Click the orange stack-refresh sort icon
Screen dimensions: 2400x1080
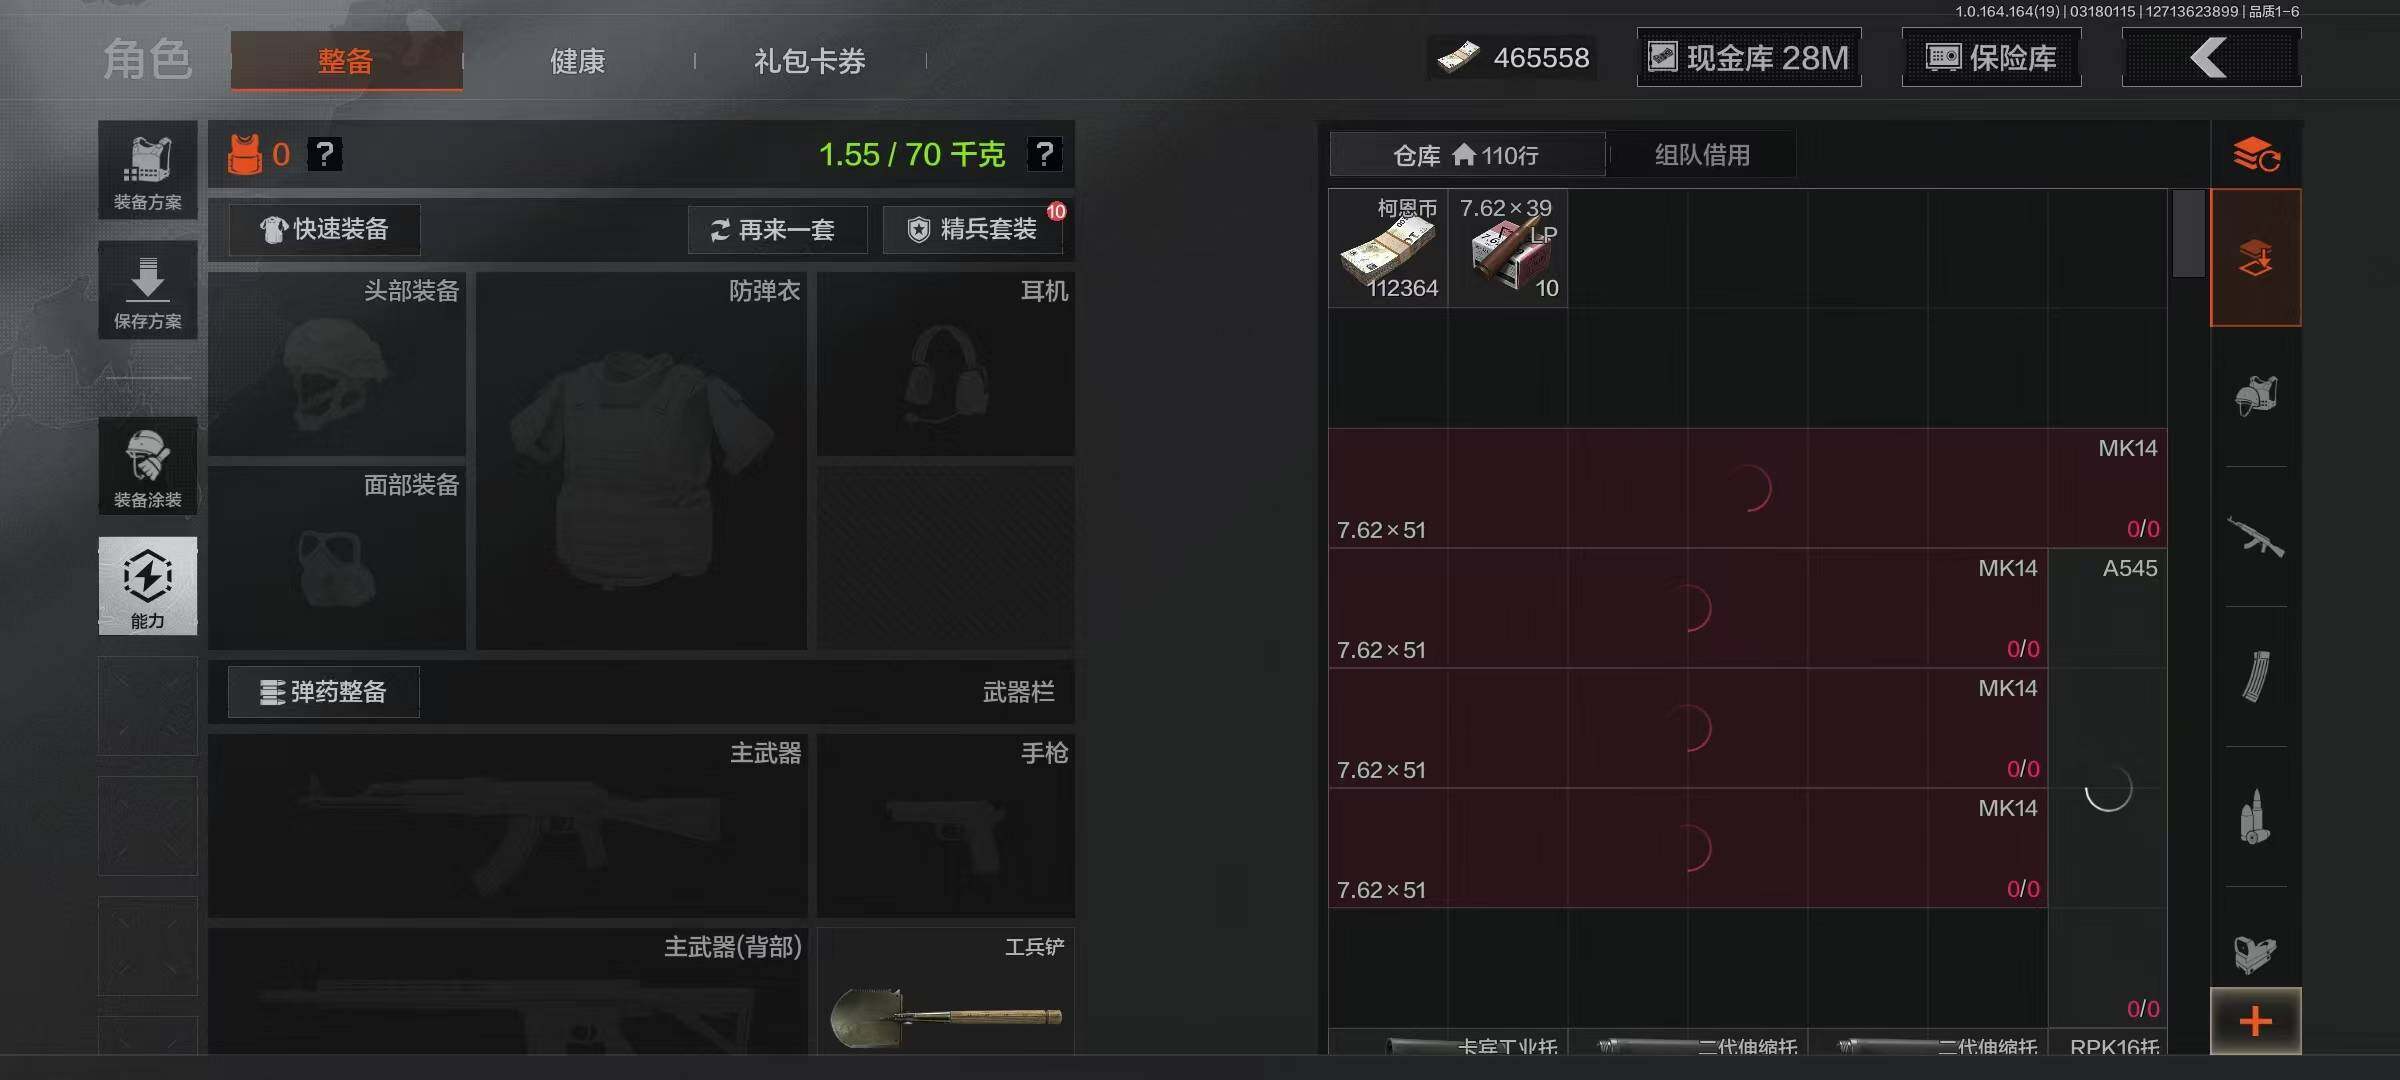coord(2256,155)
